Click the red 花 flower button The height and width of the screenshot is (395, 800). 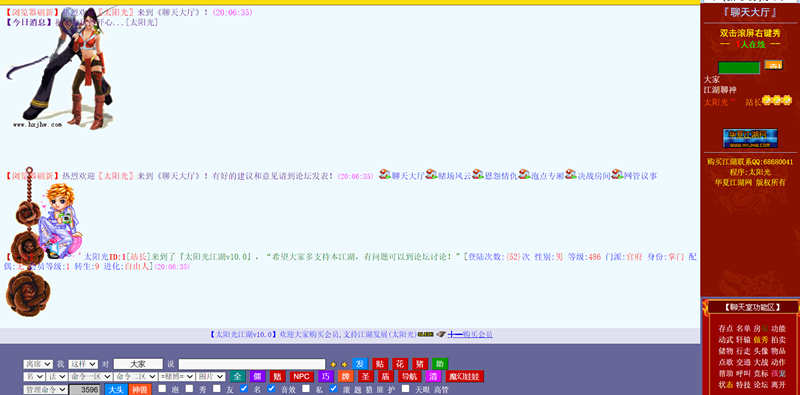coord(400,364)
